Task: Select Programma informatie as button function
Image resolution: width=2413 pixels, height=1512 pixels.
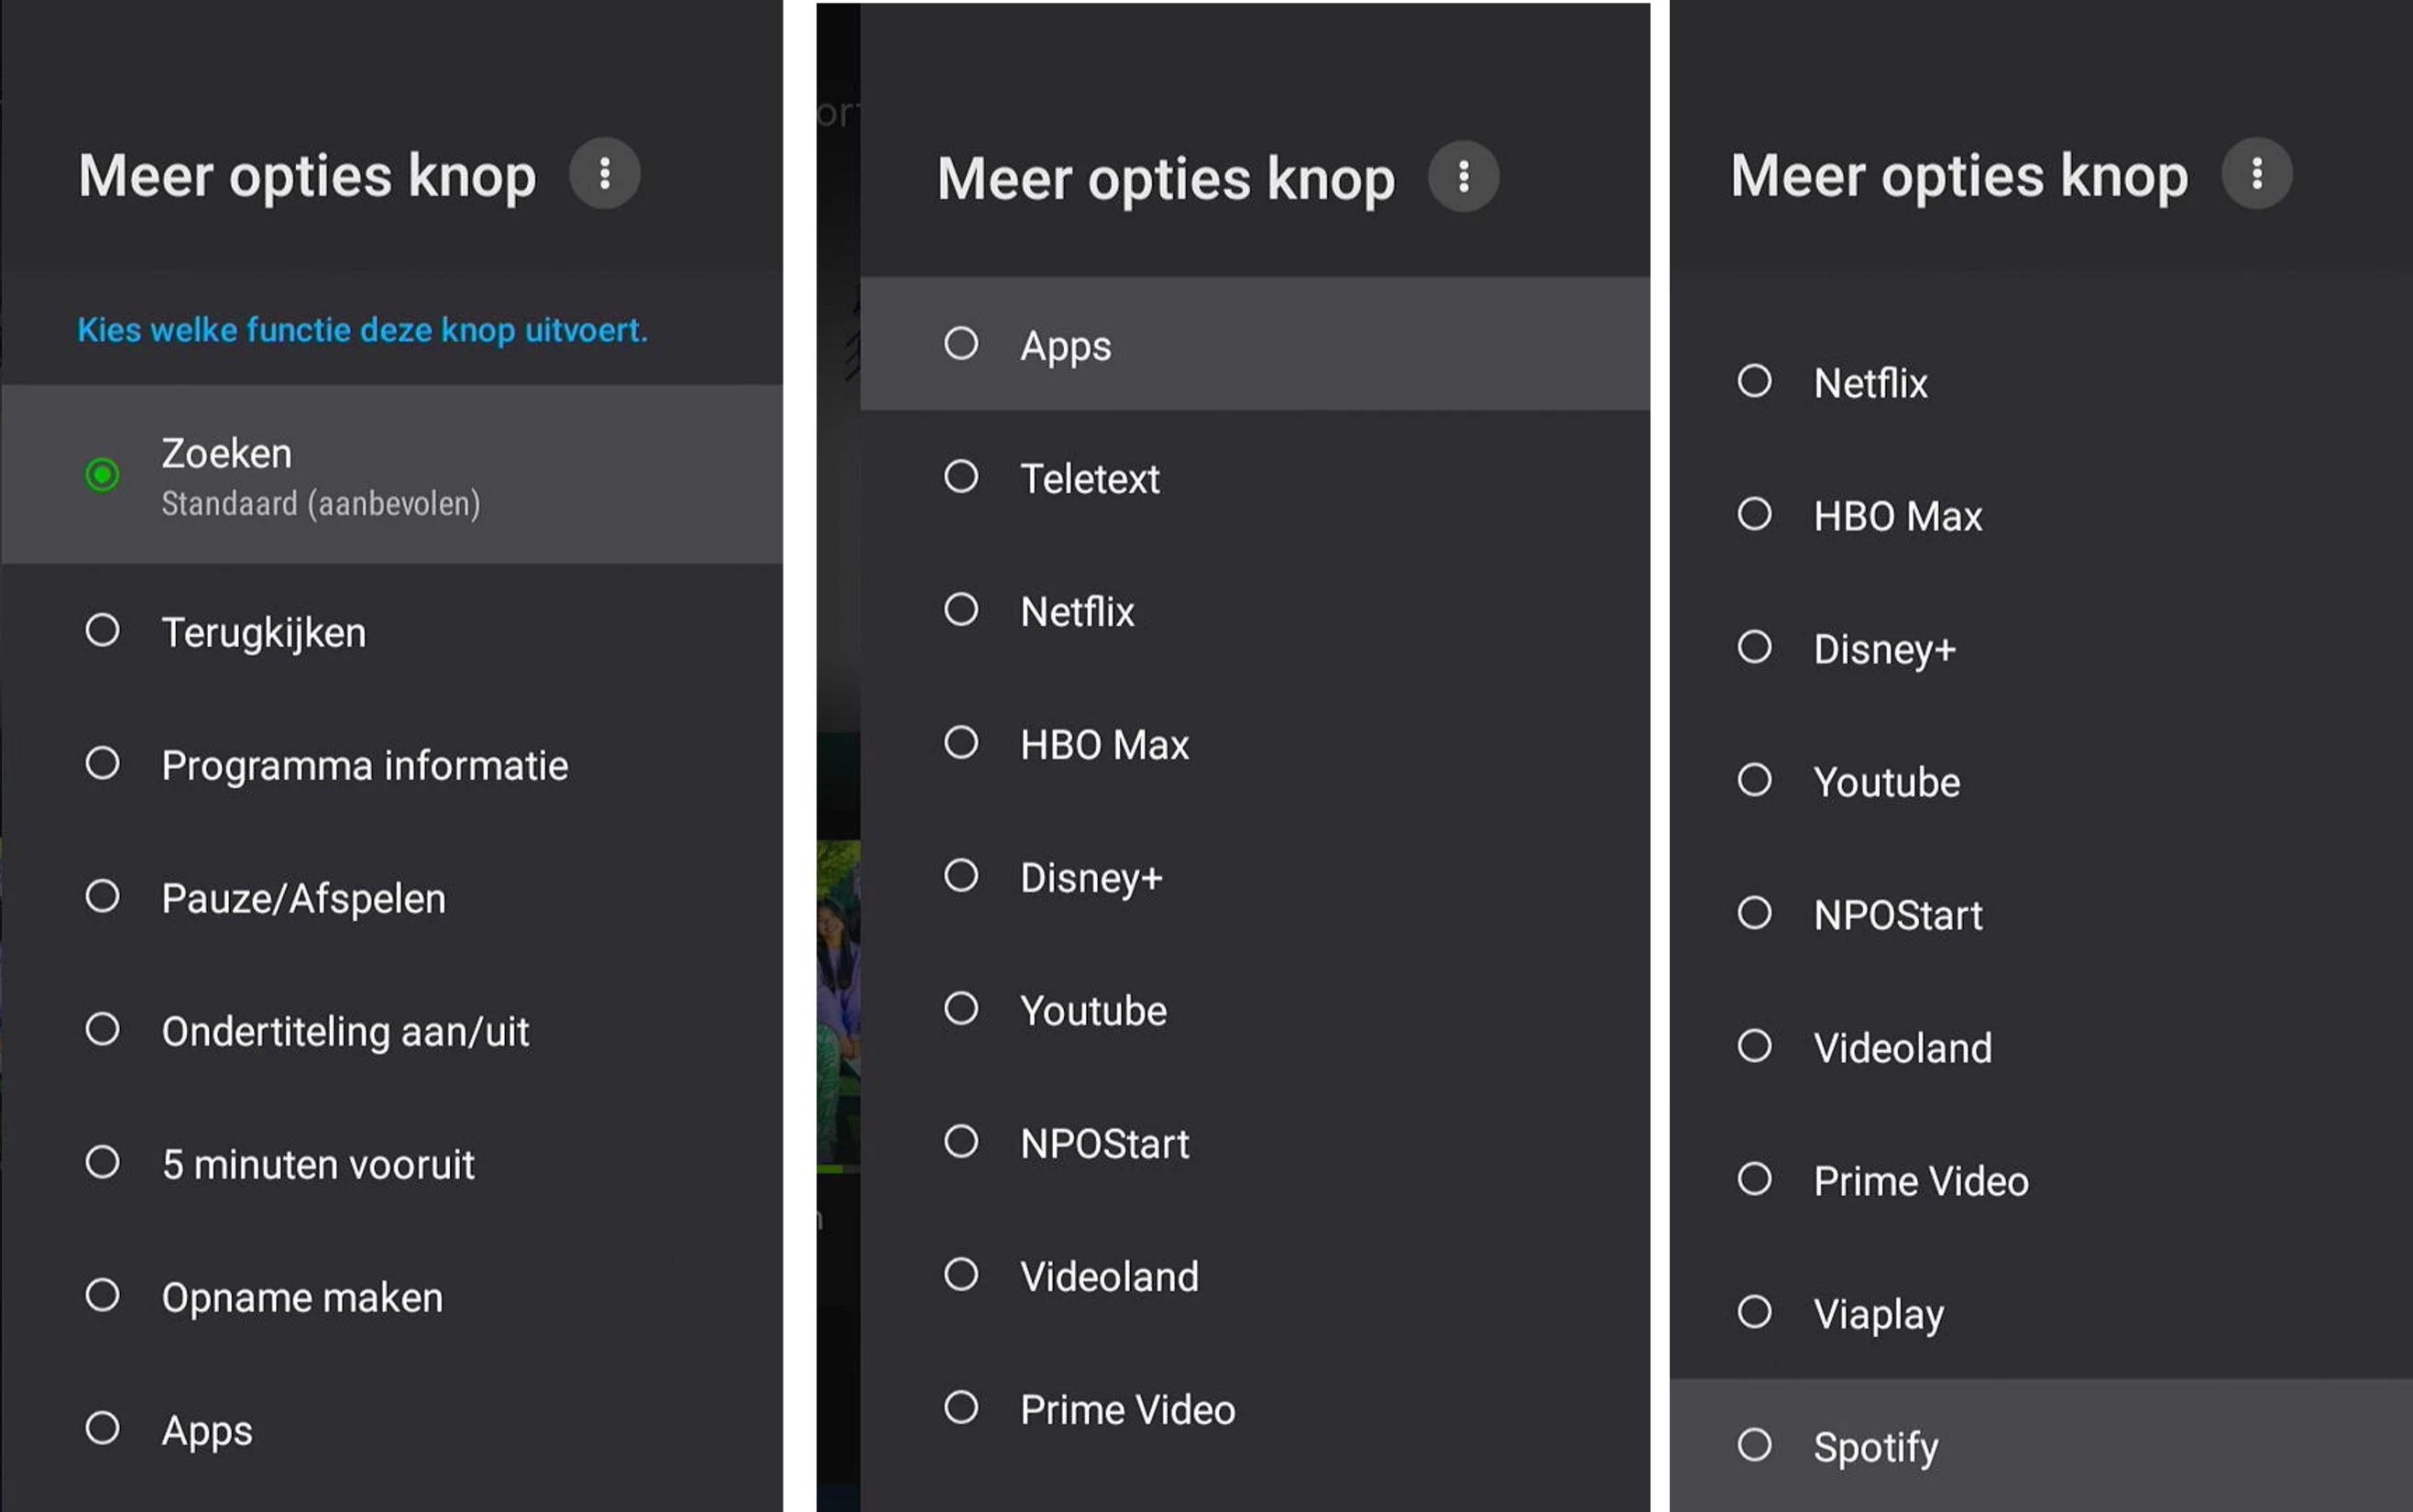Action: [x=102, y=764]
